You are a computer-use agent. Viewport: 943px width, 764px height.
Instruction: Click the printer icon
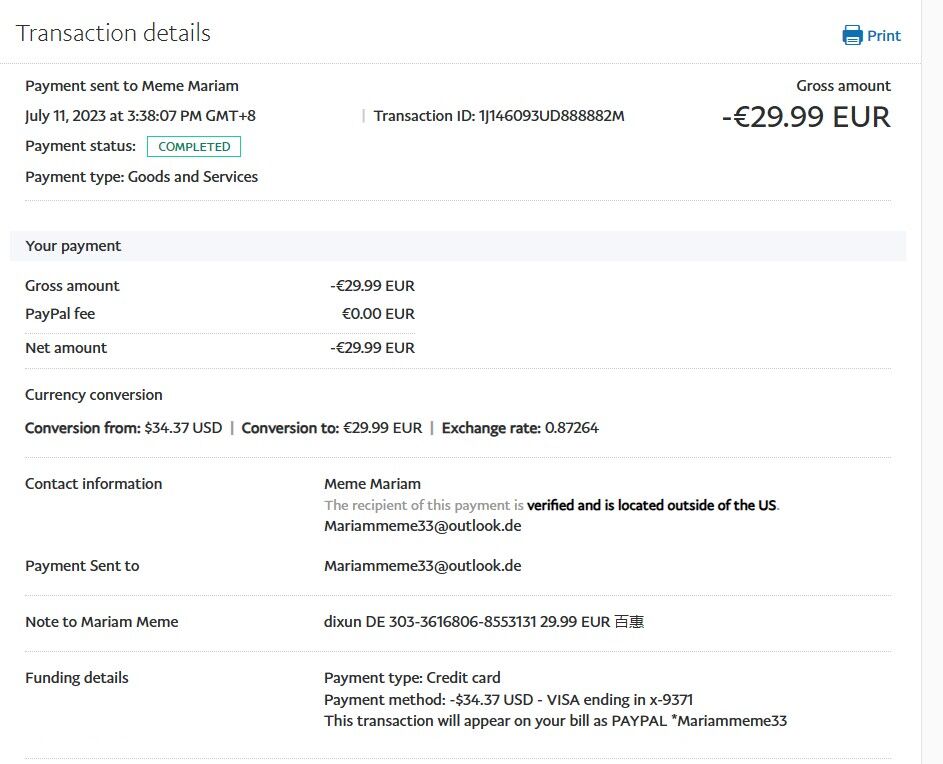tap(852, 36)
